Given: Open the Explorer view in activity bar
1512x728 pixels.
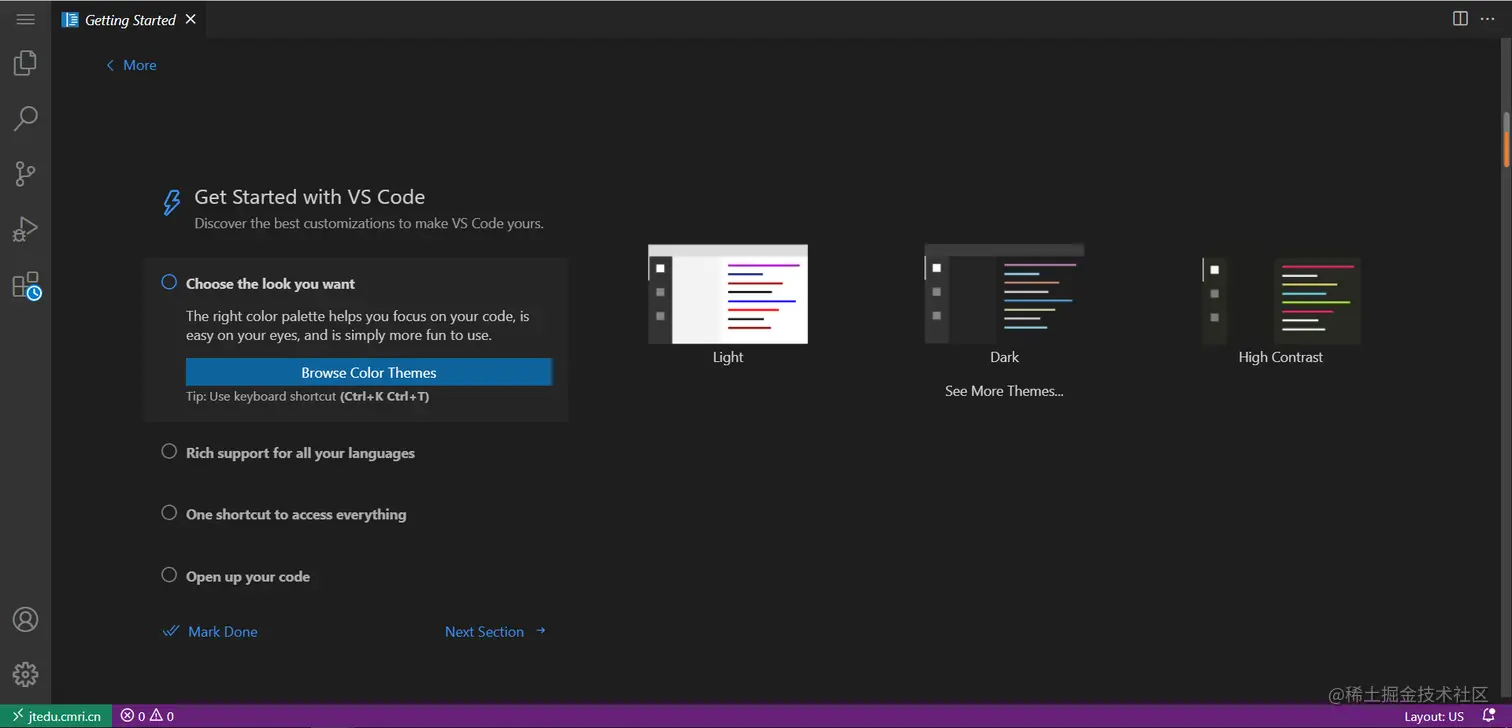Looking at the screenshot, I should click(25, 63).
